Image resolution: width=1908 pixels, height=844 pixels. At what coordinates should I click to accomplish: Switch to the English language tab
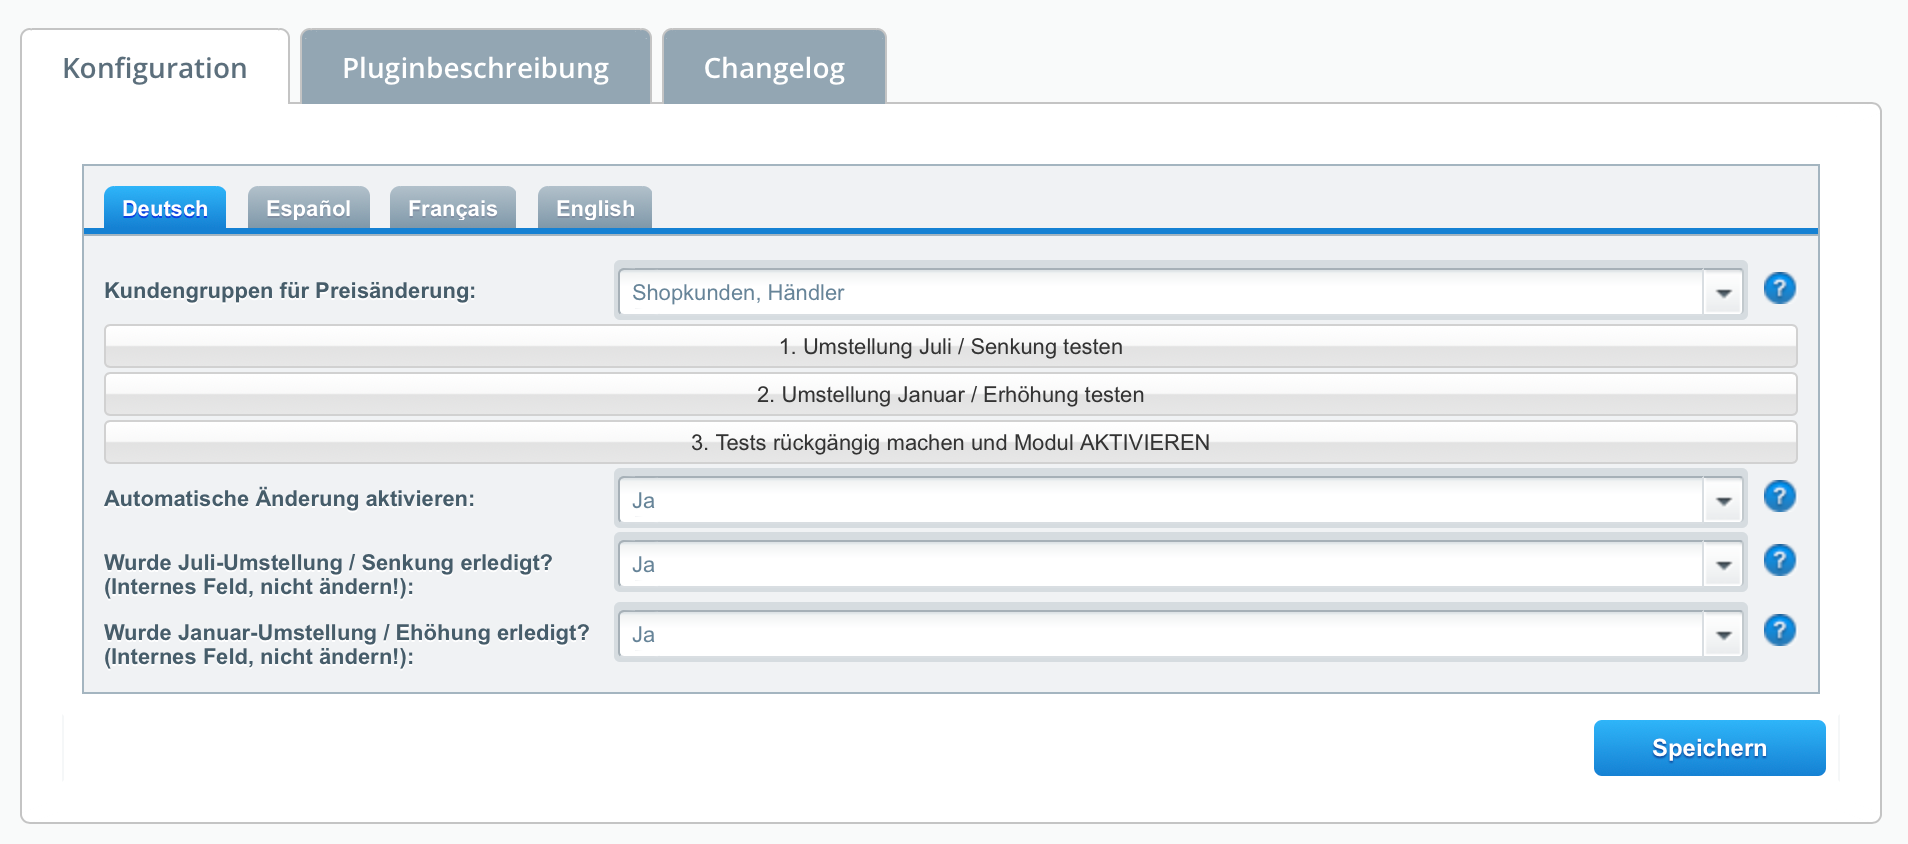595,208
